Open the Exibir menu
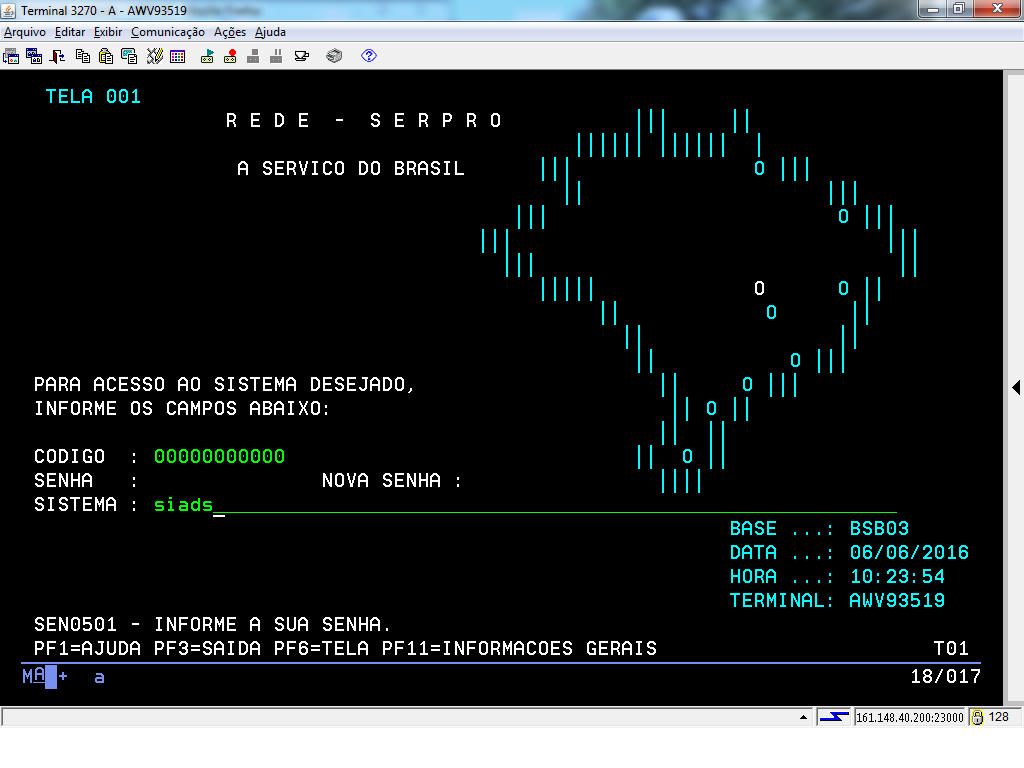Screen dimensions: 1024x768 (108, 32)
